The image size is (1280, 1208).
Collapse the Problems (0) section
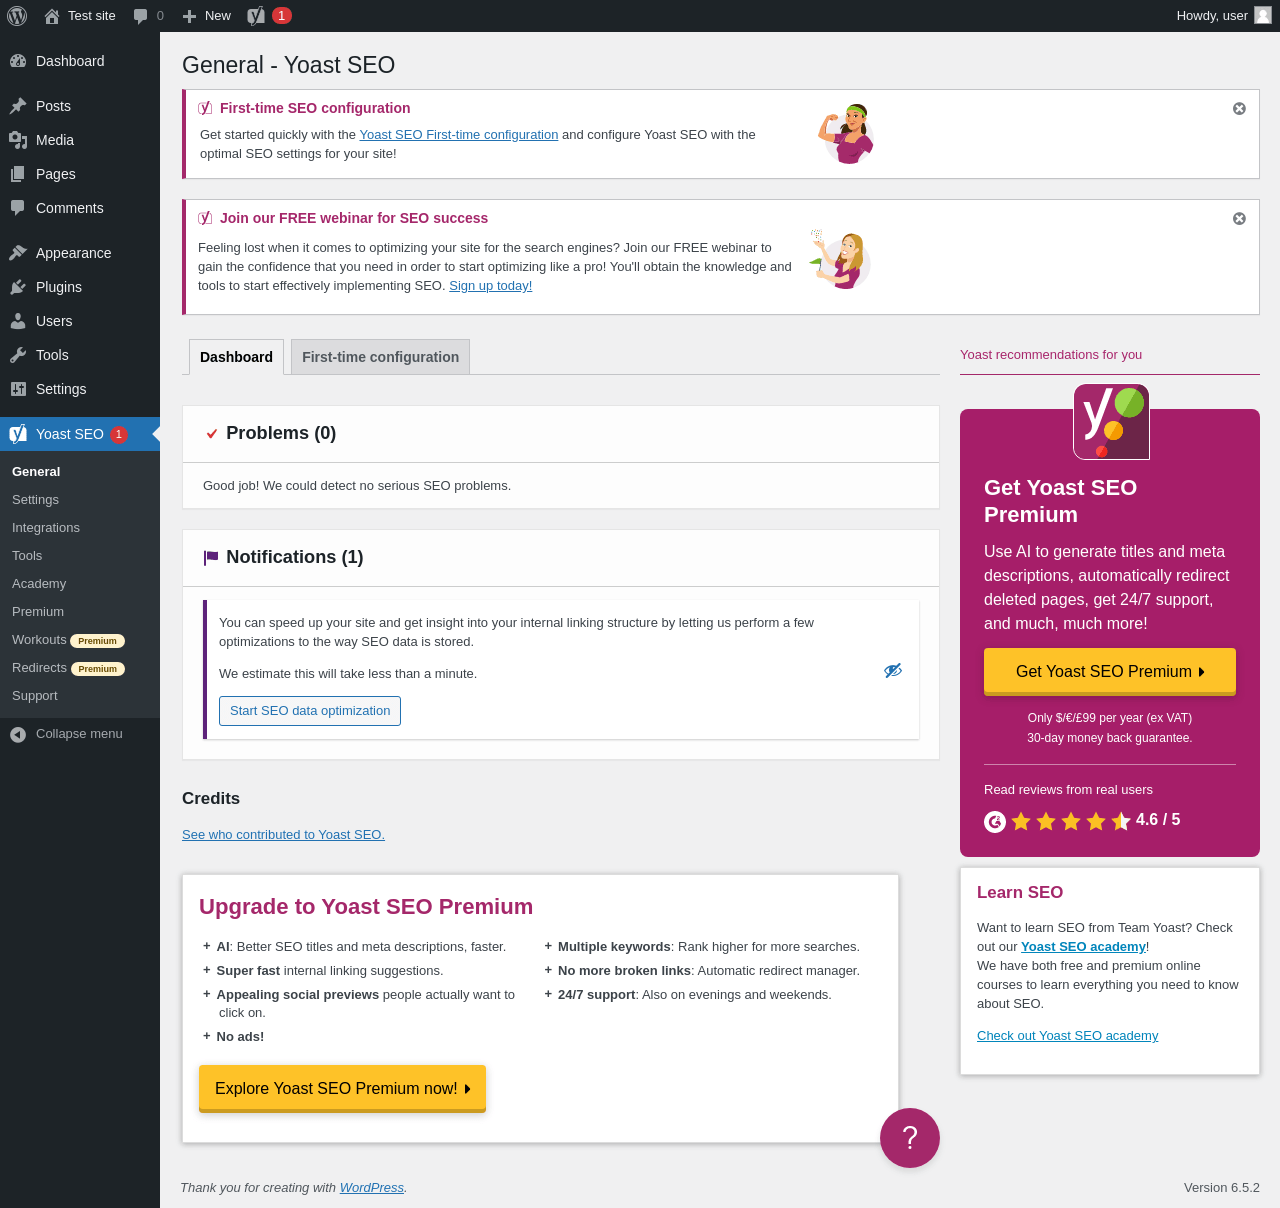(x=561, y=434)
